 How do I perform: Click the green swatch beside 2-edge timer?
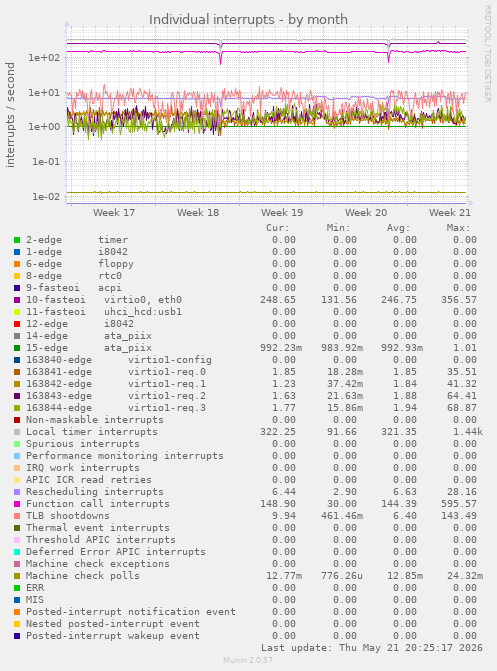click(x=17, y=240)
